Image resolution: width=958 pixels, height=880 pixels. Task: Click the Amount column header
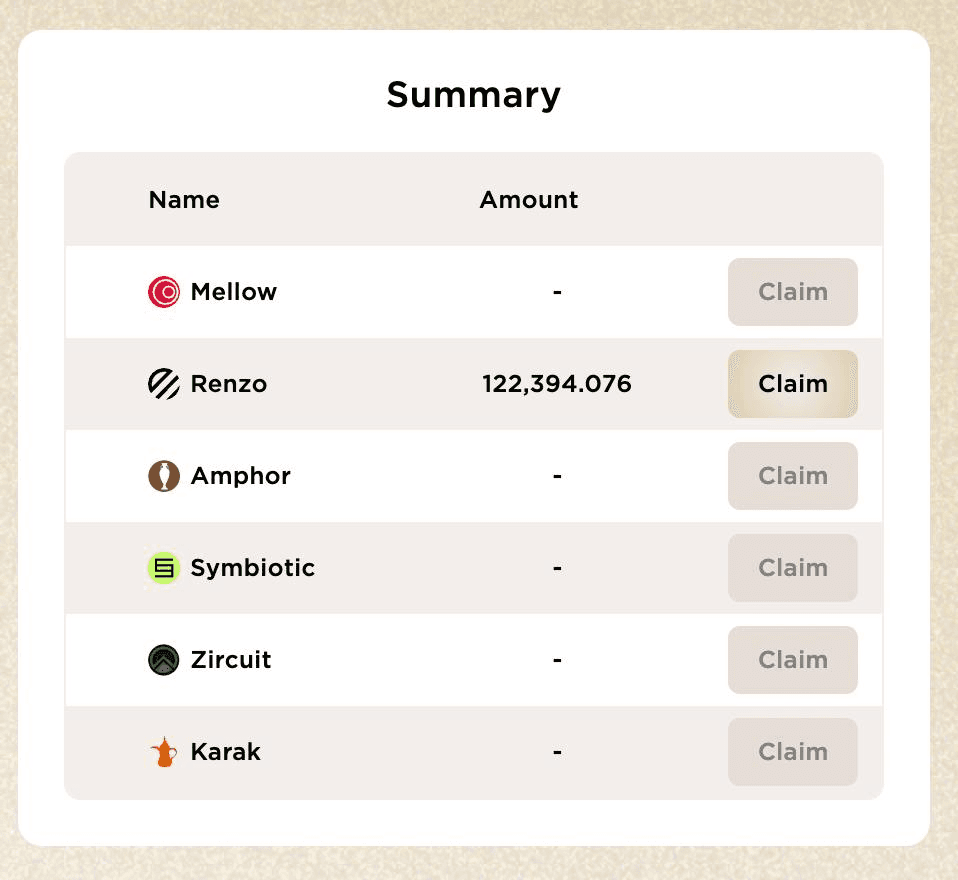(528, 200)
